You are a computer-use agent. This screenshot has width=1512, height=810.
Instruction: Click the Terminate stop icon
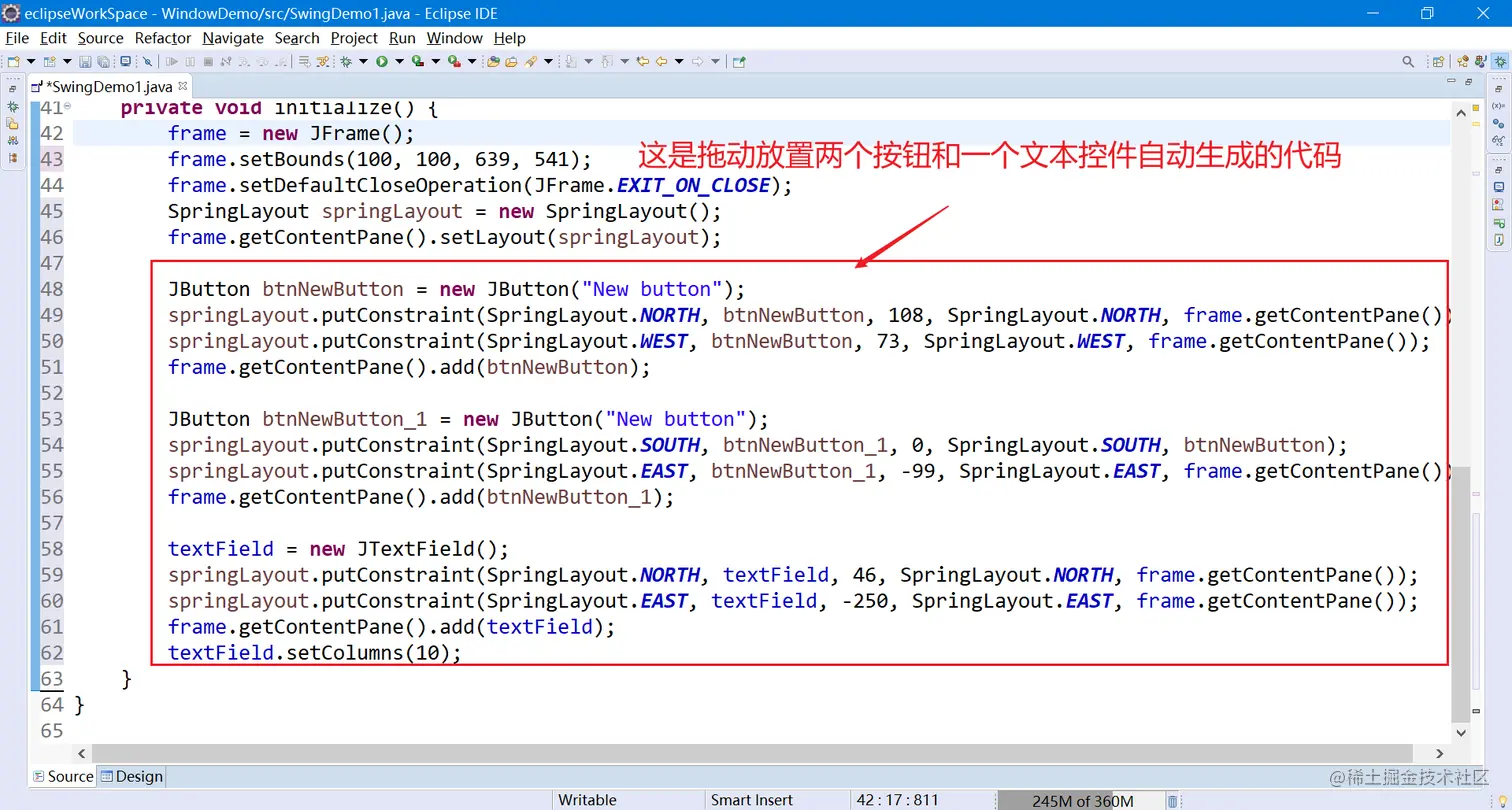(x=208, y=61)
